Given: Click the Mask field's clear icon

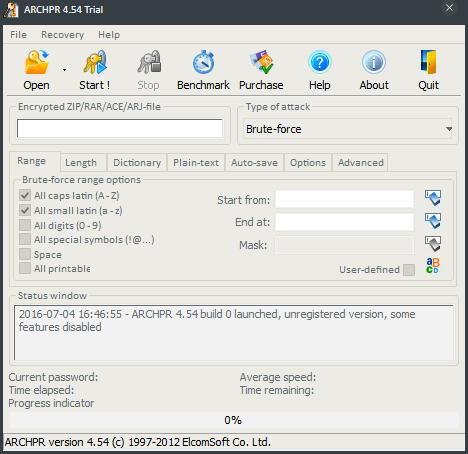Looking at the screenshot, I should pyautogui.click(x=433, y=244).
